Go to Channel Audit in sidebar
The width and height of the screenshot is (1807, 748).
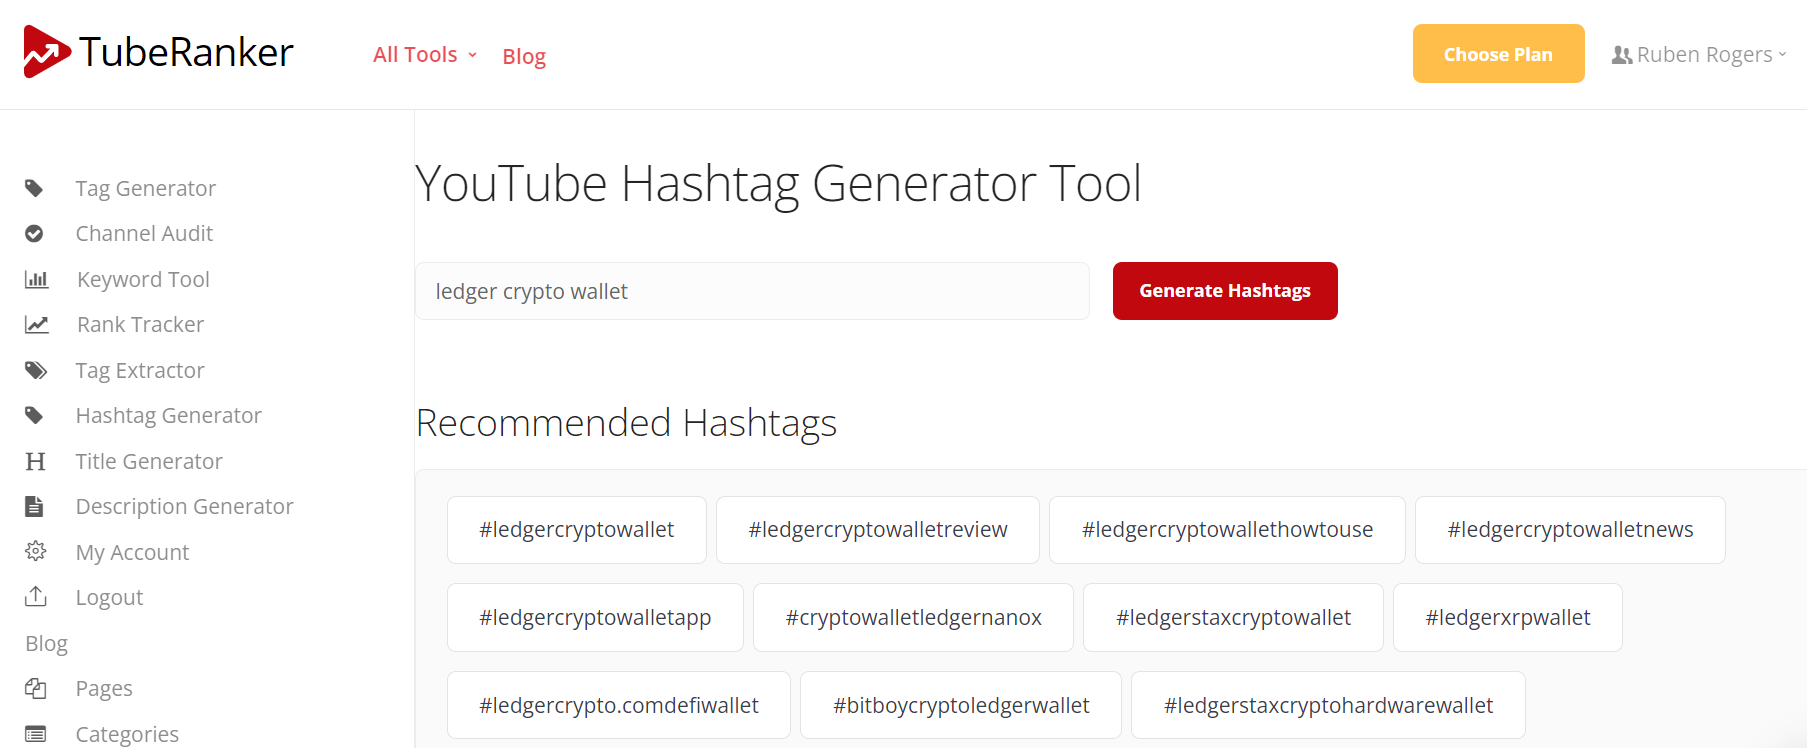[x=144, y=233]
